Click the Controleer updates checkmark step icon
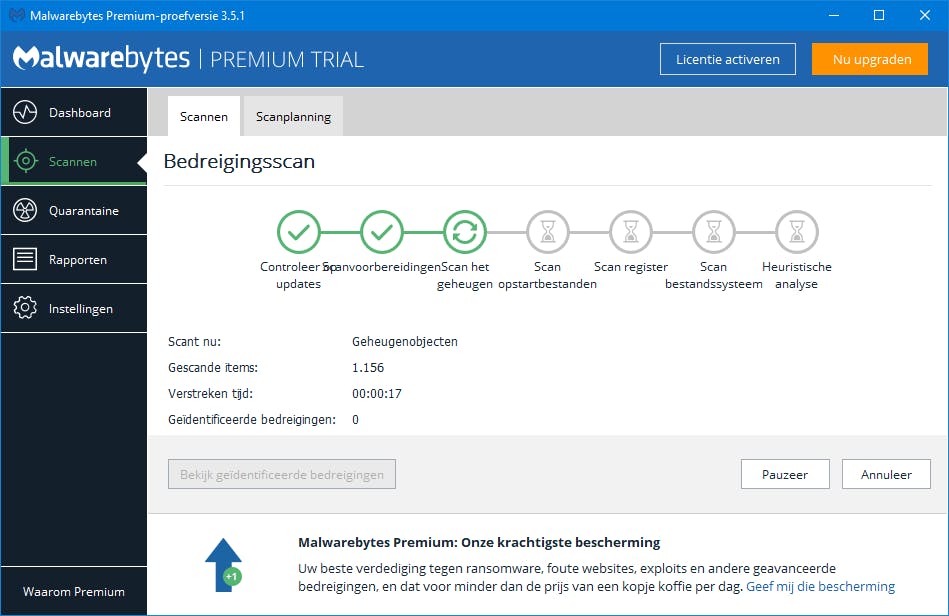949x616 pixels. point(298,232)
